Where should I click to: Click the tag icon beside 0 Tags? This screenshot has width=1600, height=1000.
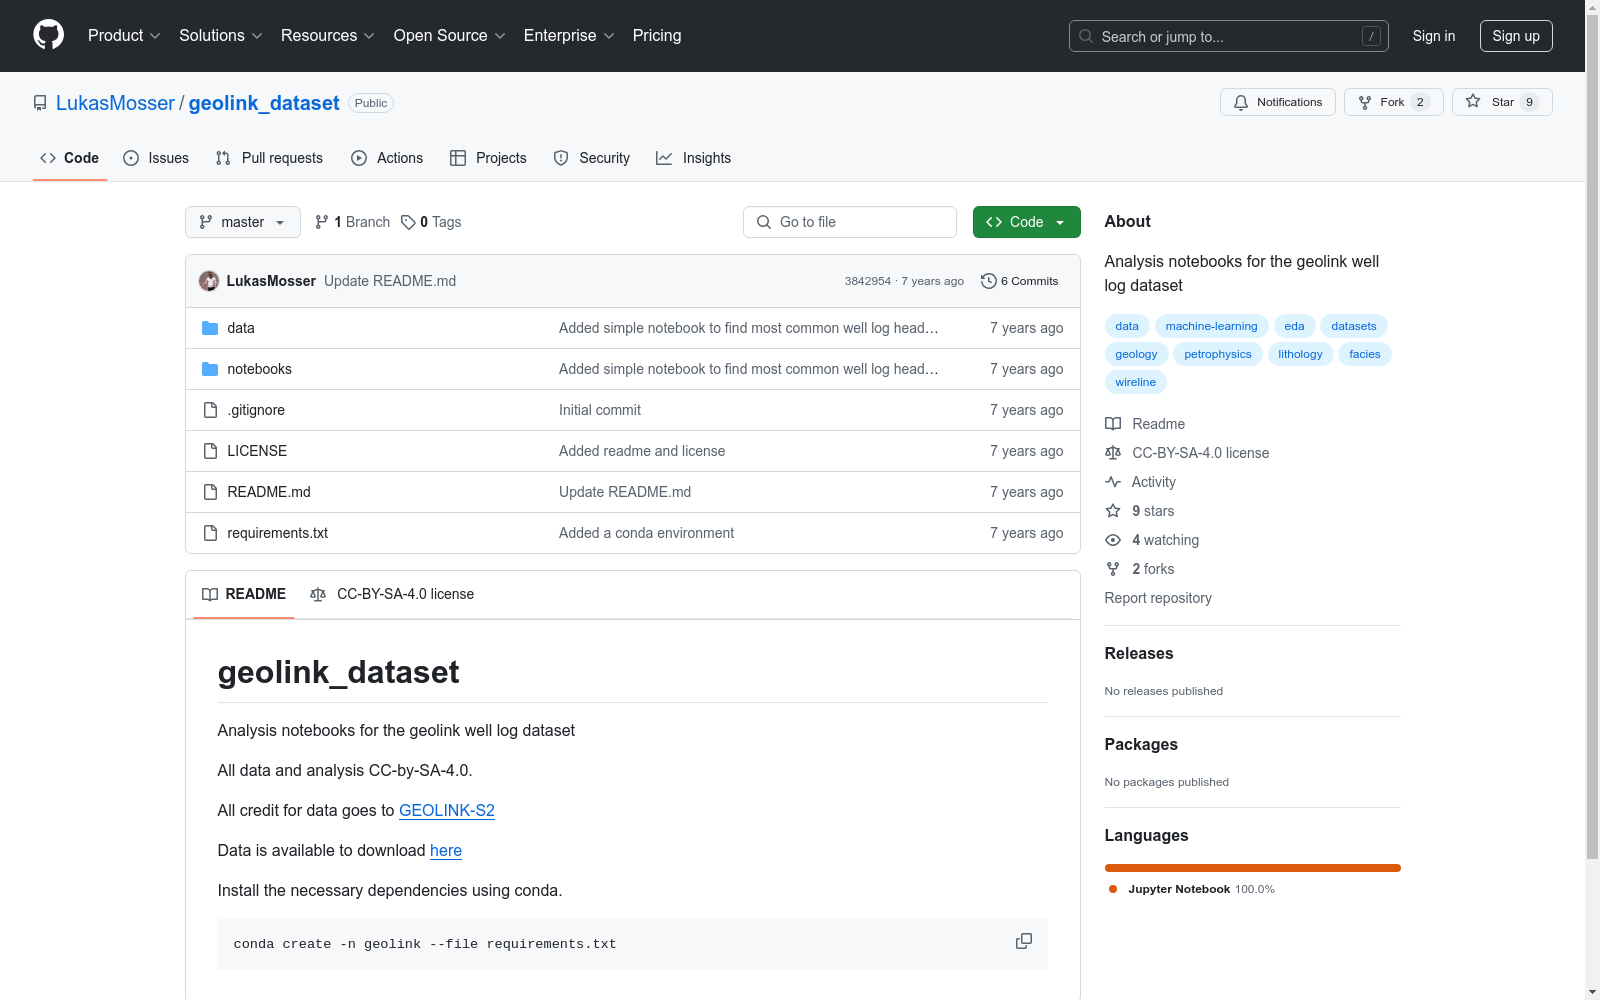pos(408,222)
